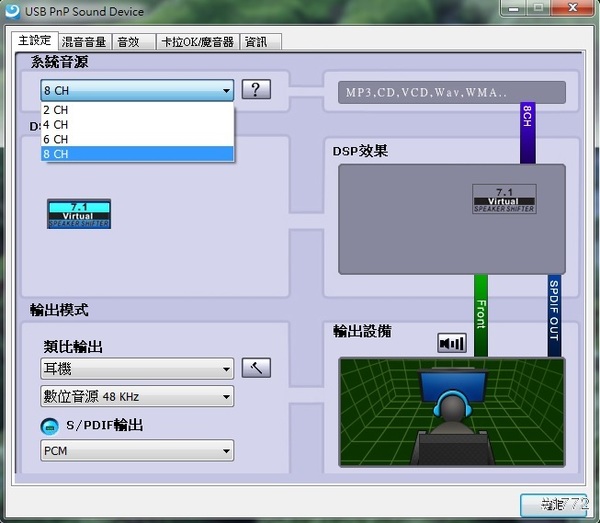This screenshot has height=523, width=600.
Task: Click the volume bars icon above output device
Action: pos(452,343)
